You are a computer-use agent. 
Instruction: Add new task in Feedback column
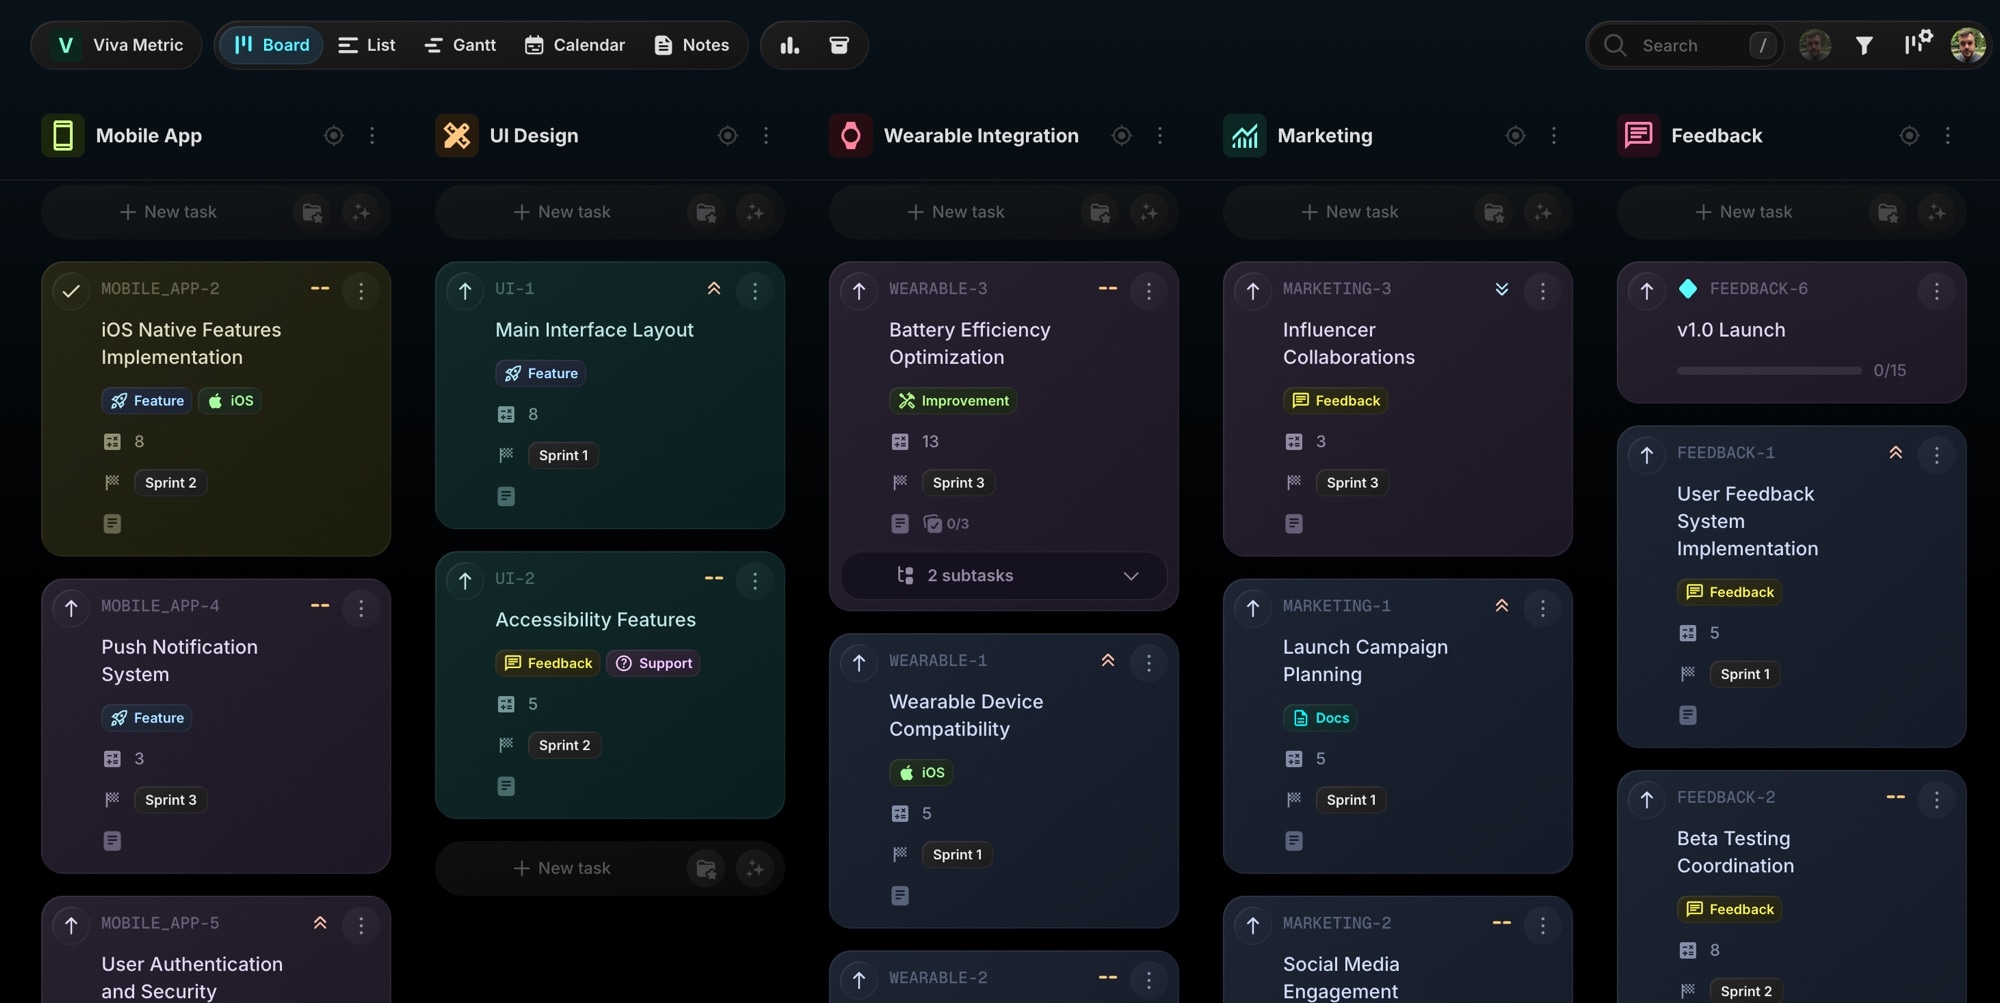(x=1744, y=212)
